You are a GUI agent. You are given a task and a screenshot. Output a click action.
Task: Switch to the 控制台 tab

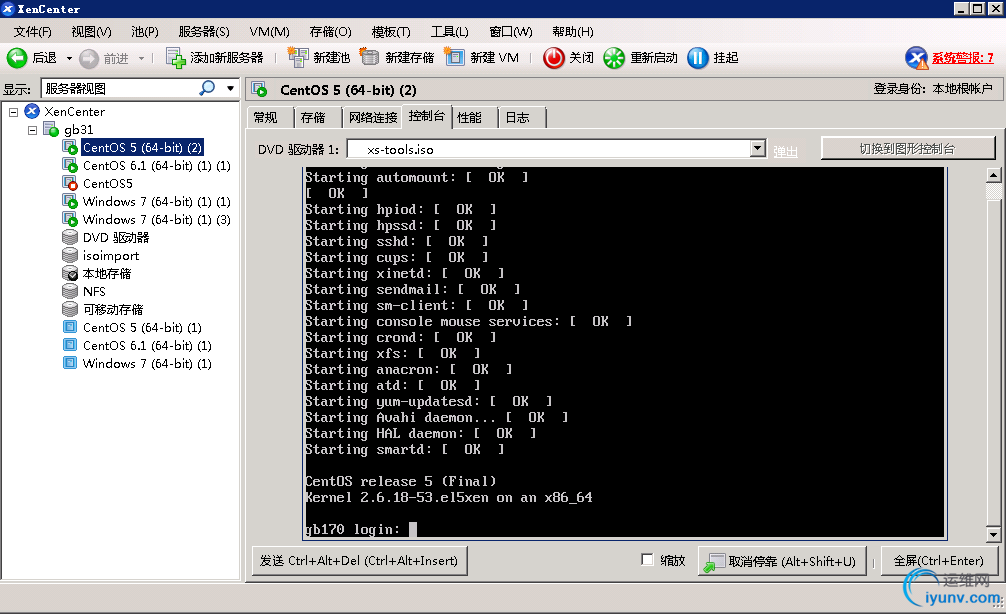click(x=427, y=116)
